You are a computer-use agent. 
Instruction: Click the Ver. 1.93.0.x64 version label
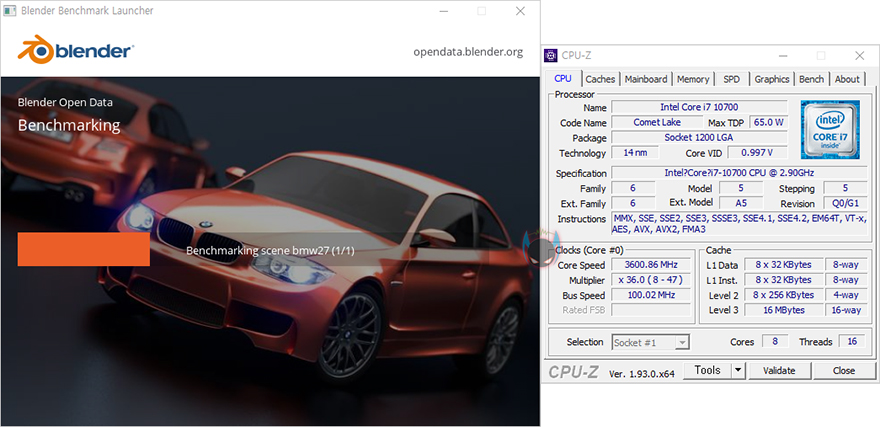click(x=641, y=373)
